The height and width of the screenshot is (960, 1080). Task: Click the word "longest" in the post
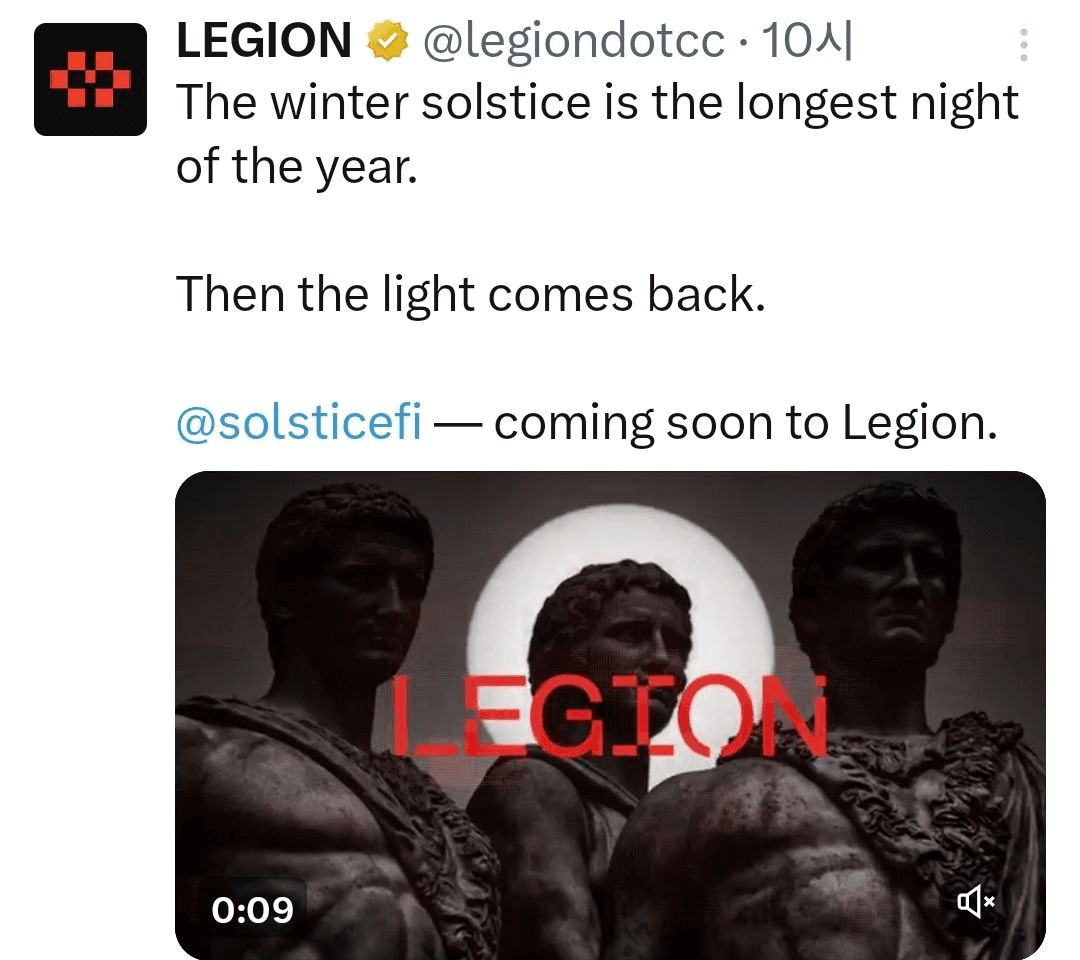pos(816,105)
